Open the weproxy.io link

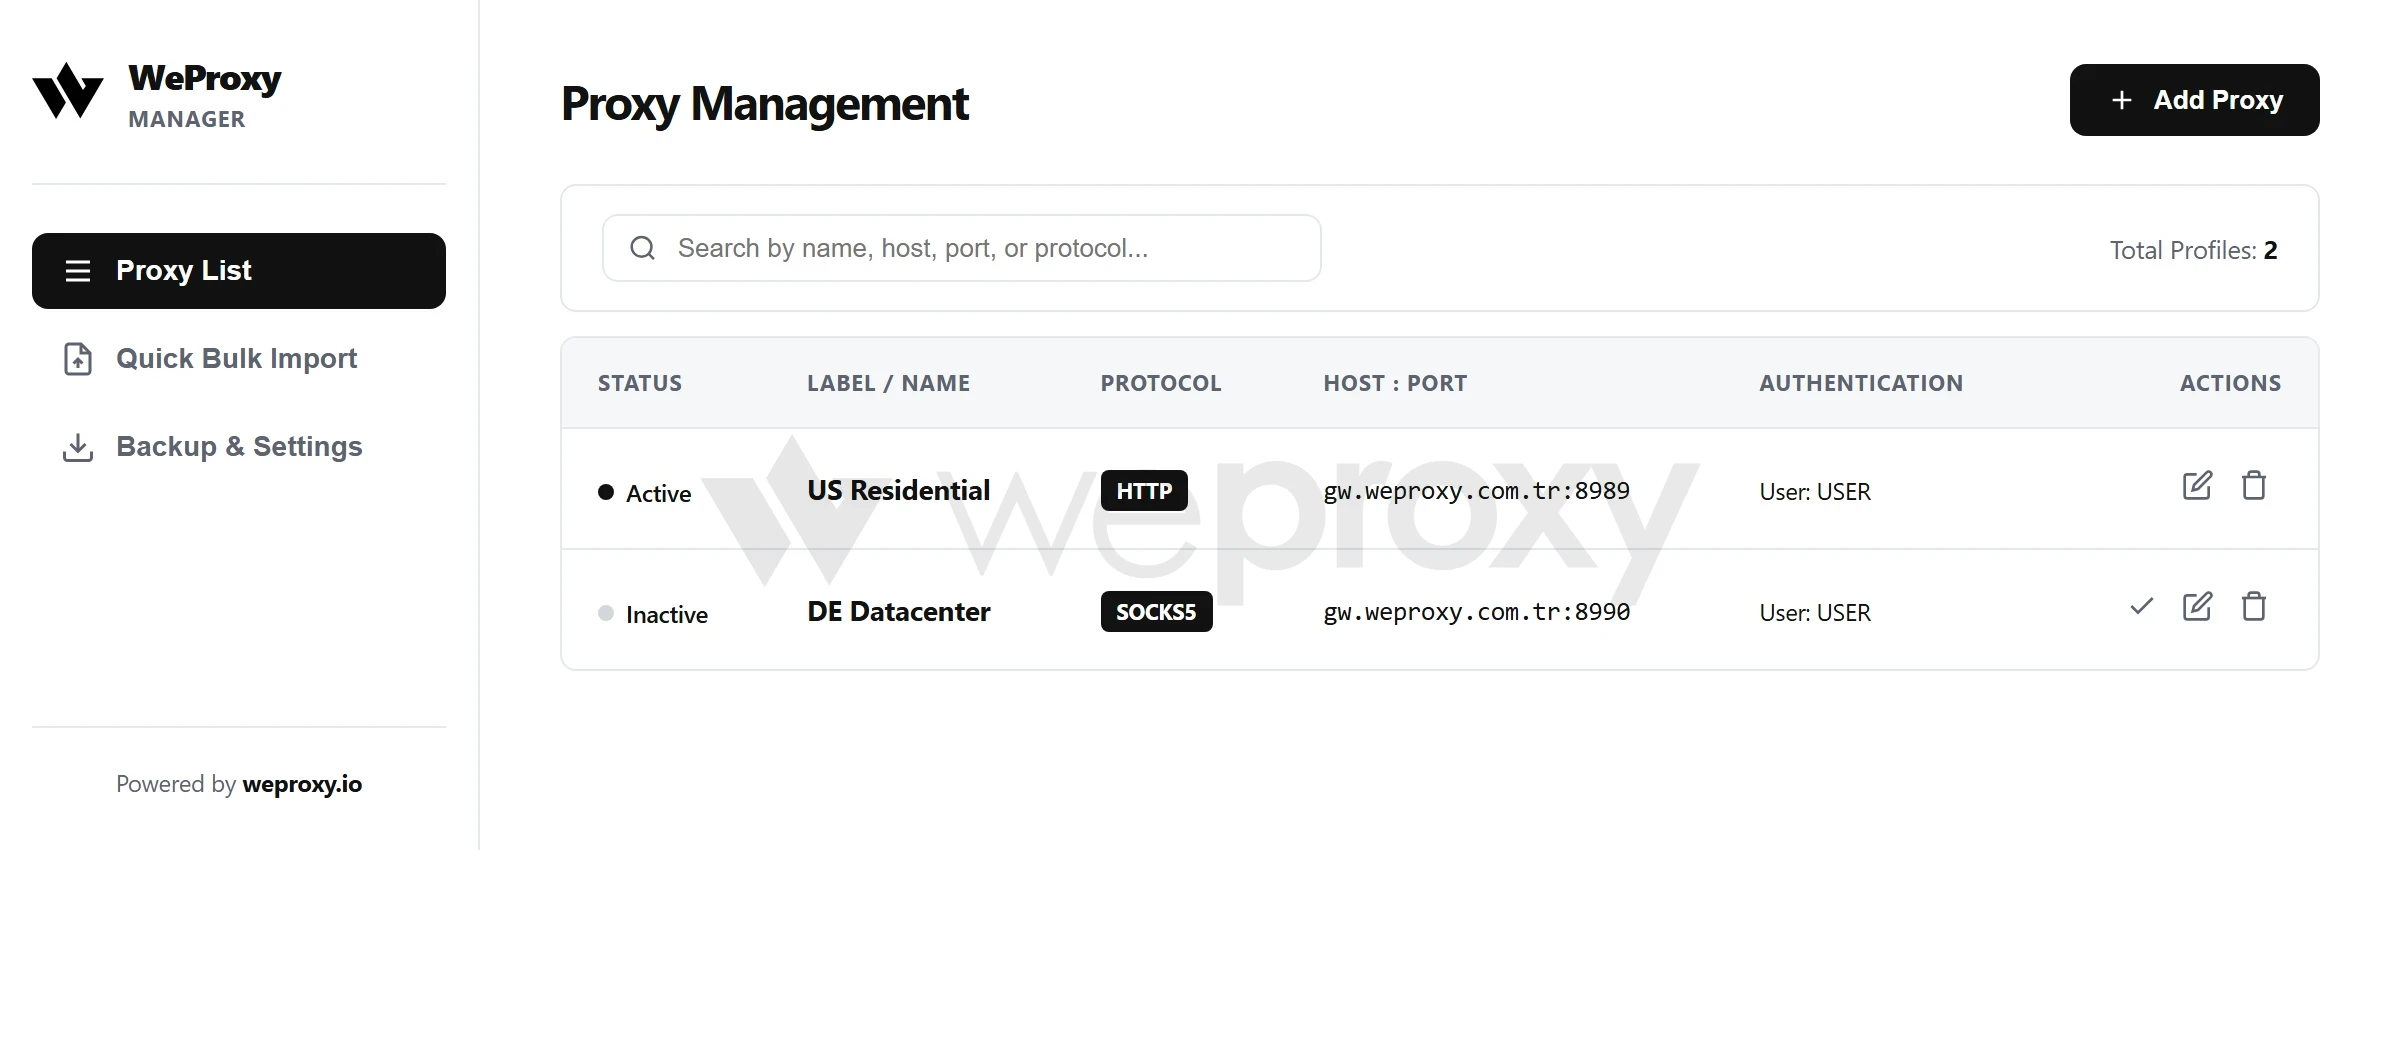pyautogui.click(x=302, y=784)
